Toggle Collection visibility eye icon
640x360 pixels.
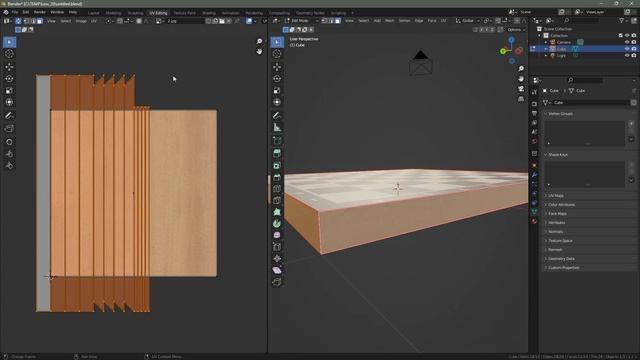627,36
